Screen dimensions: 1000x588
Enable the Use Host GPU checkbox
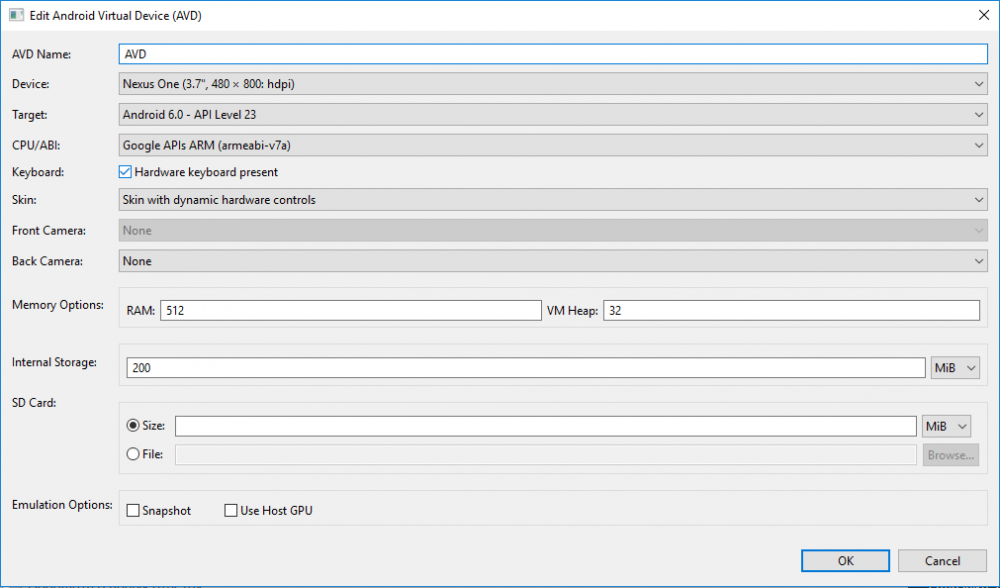click(231, 510)
